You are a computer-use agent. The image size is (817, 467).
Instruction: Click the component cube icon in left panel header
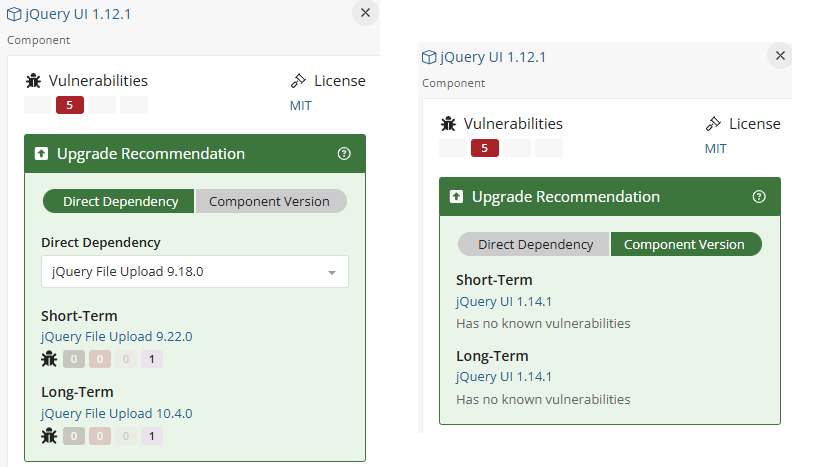[x=14, y=14]
